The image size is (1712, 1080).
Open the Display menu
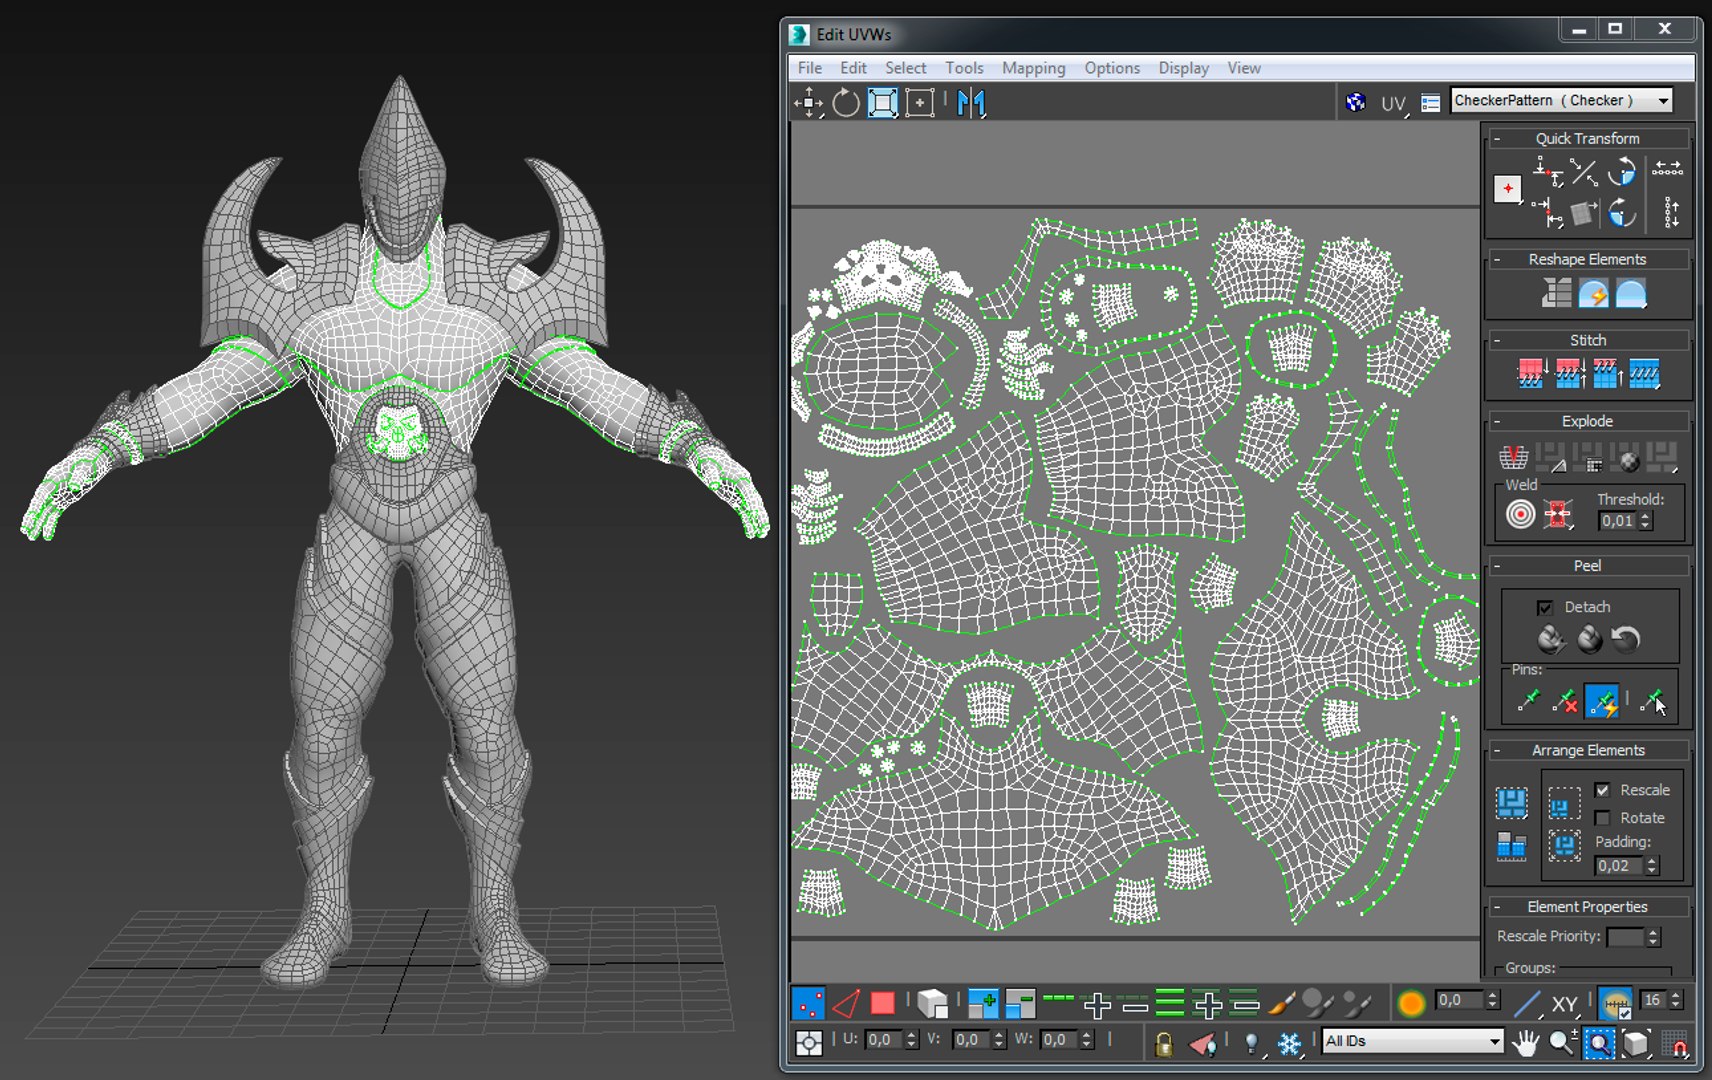(1183, 68)
